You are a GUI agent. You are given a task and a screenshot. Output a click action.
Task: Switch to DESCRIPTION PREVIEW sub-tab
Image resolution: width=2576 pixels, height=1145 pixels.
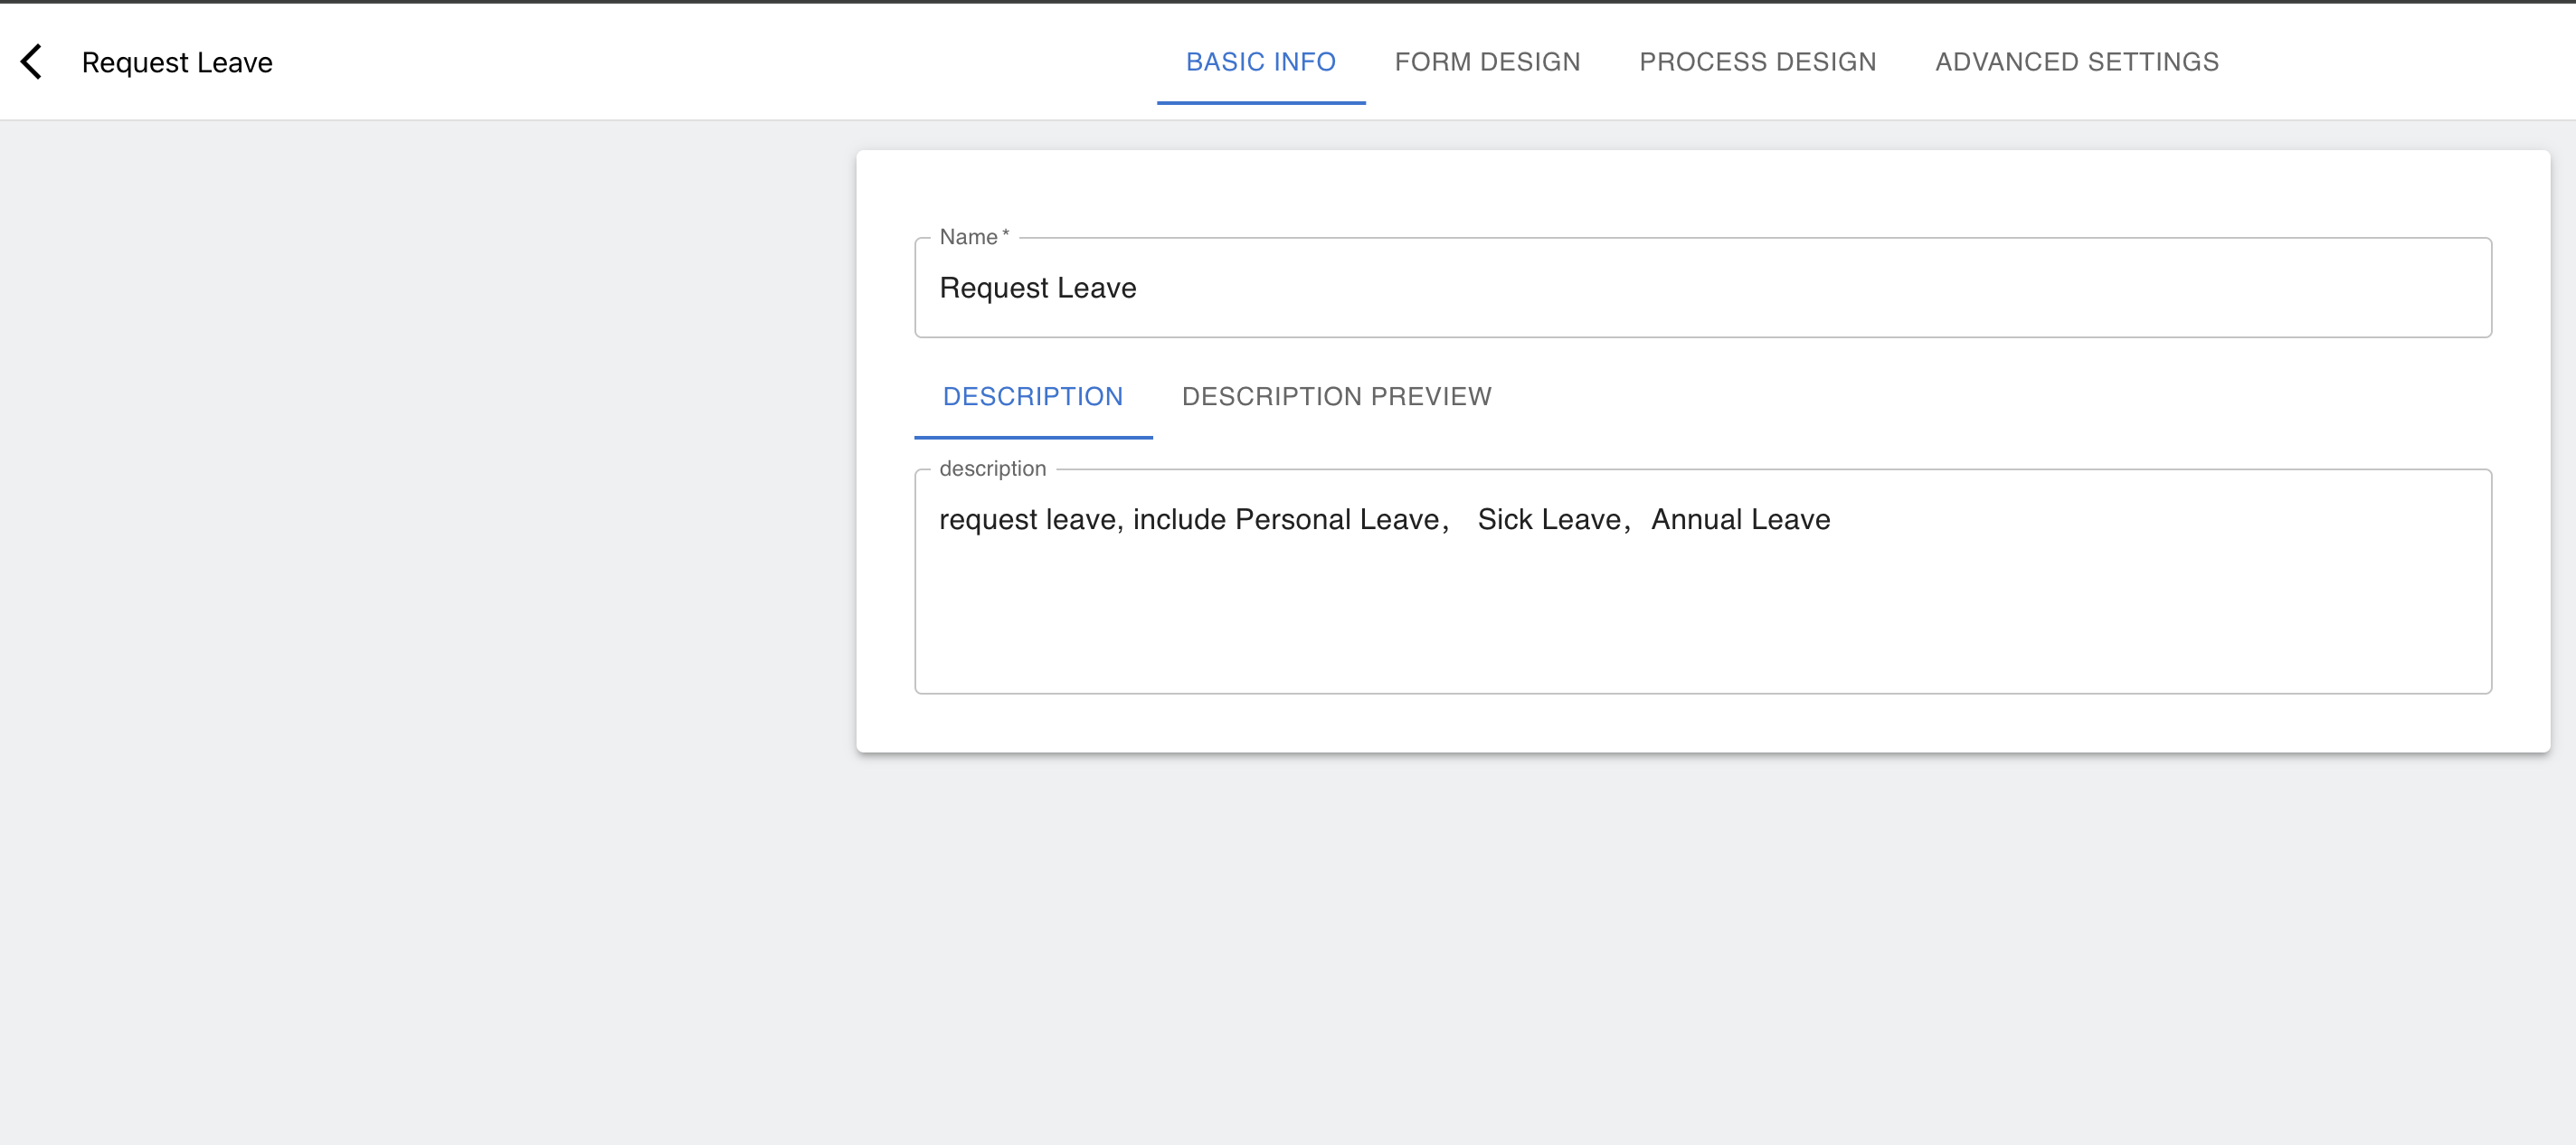point(1336,397)
